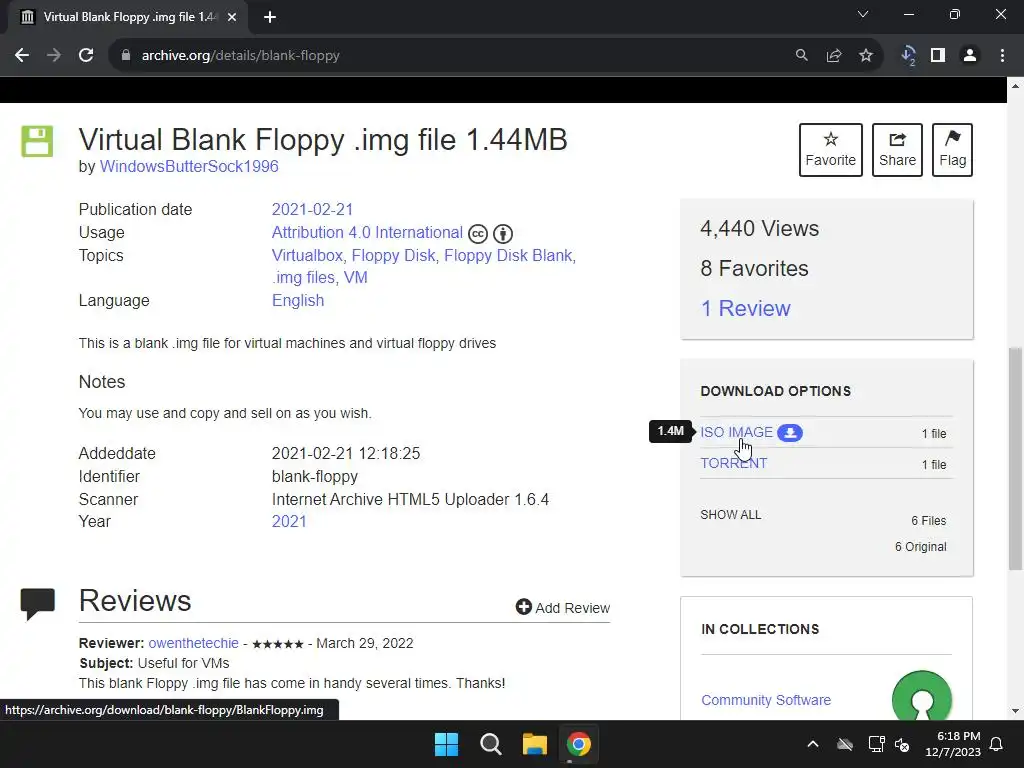
Task: Click the scrollbar up arrow
Action: 1016,86
